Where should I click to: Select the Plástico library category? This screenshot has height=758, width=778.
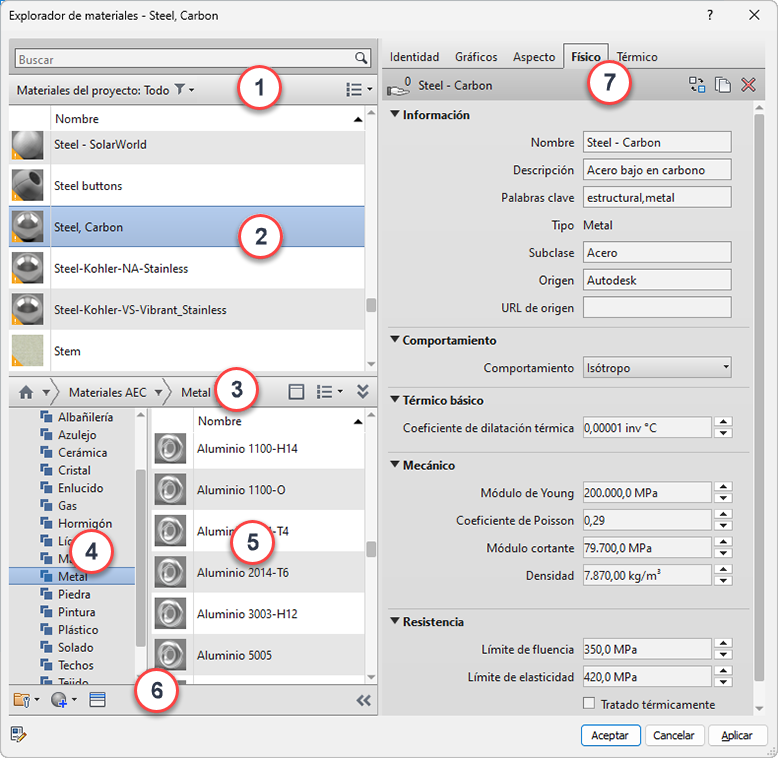[78, 630]
